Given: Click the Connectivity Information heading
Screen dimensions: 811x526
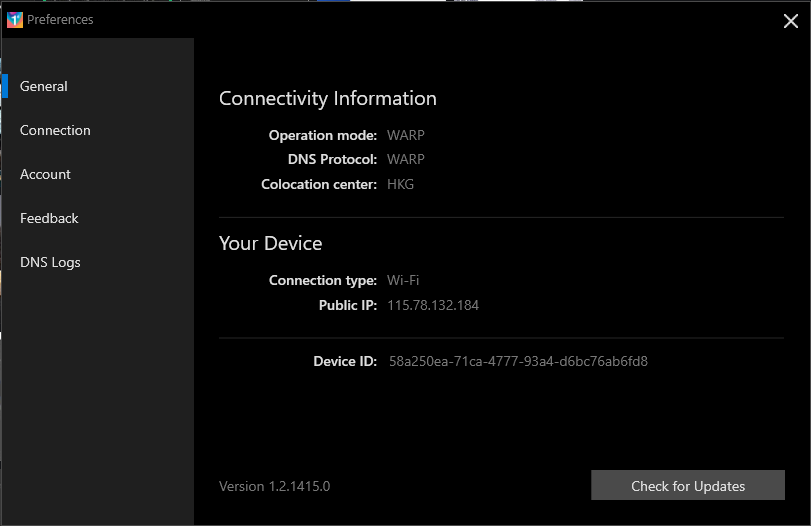Looking at the screenshot, I should 327,98.
